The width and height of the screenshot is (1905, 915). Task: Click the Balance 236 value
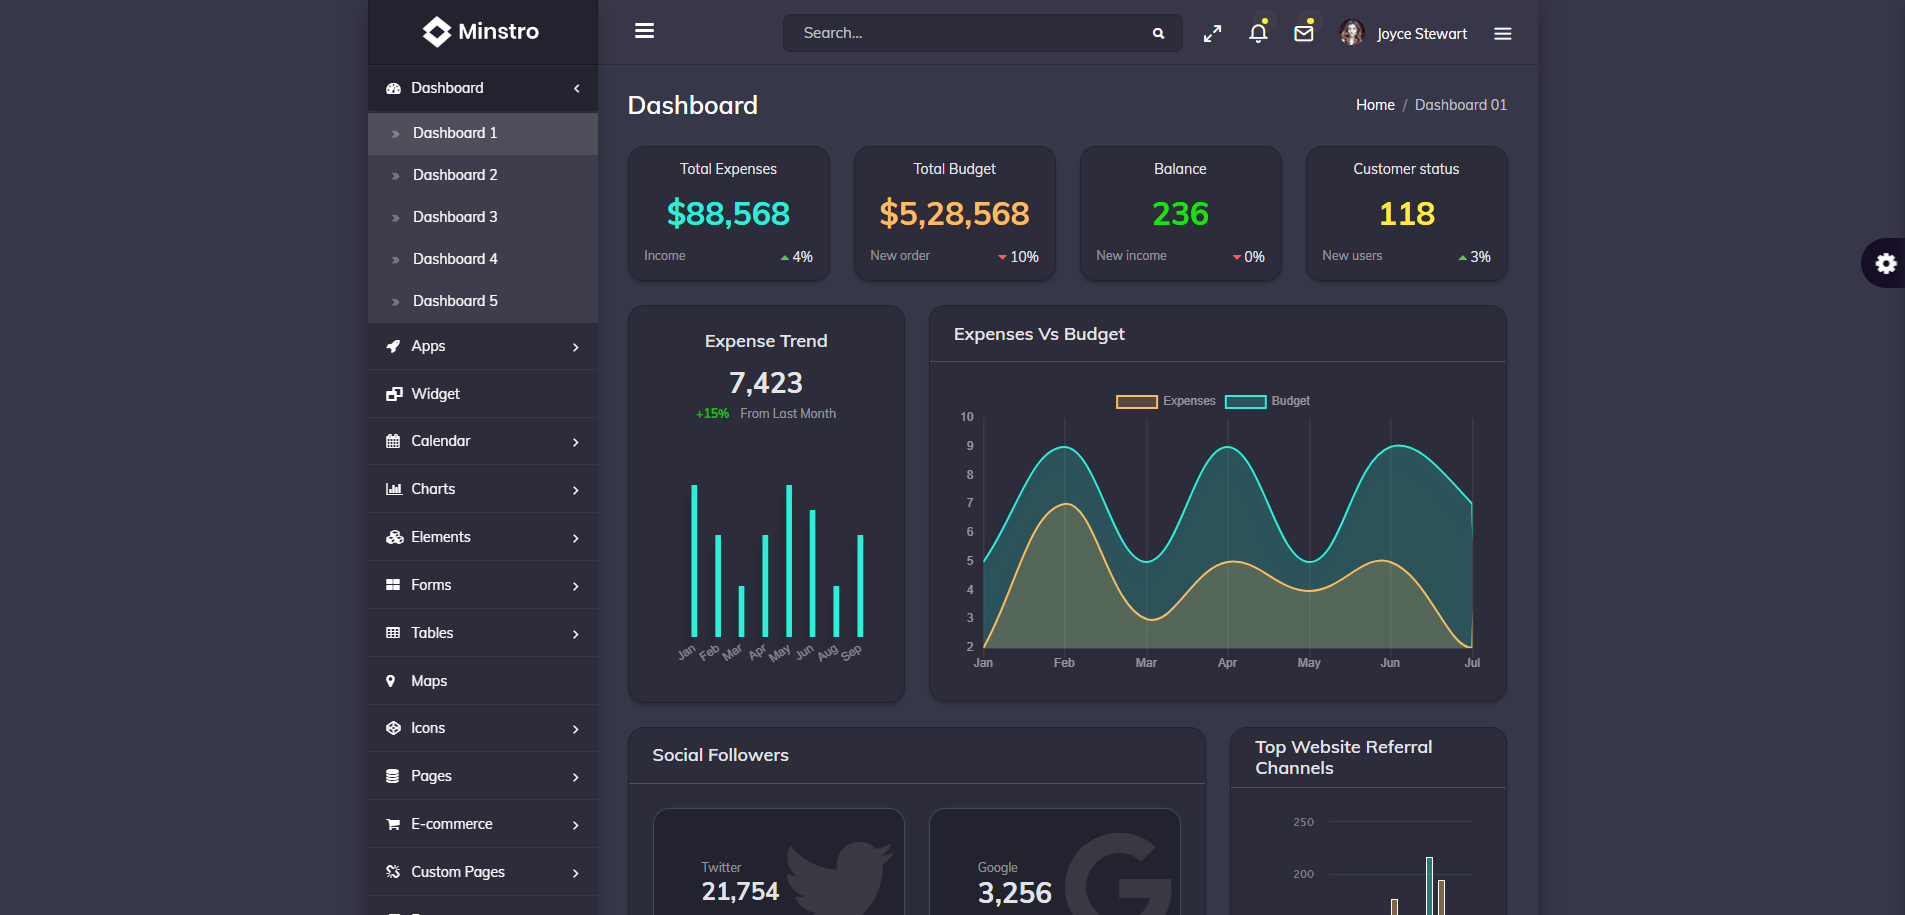(x=1180, y=214)
